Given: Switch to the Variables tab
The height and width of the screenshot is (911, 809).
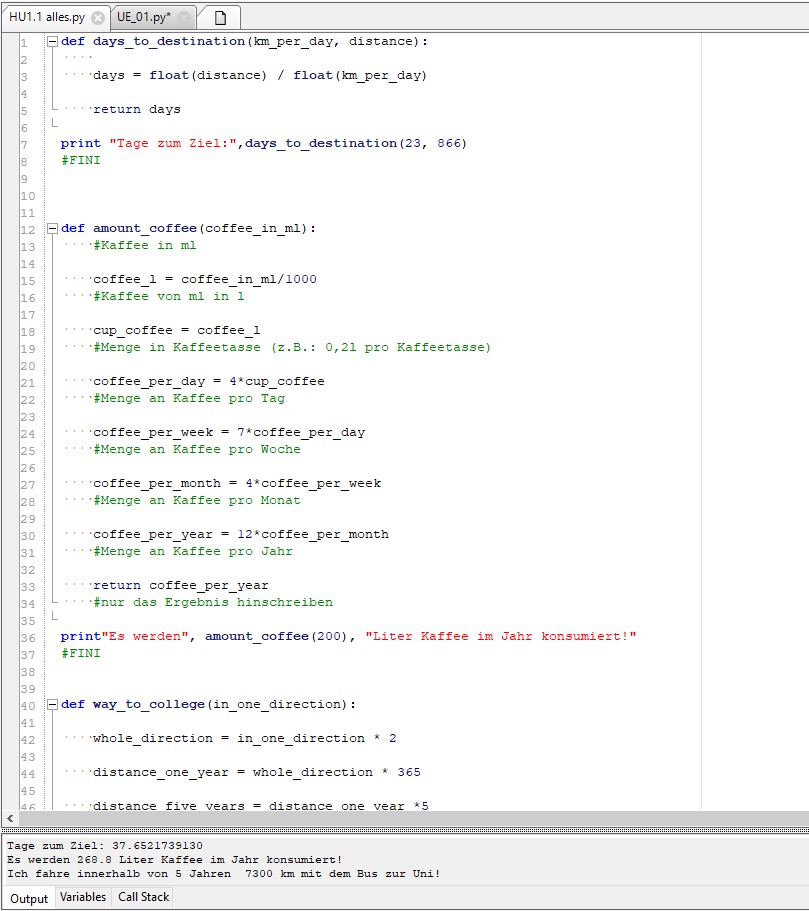Looking at the screenshot, I should click(x=82, y=897).
